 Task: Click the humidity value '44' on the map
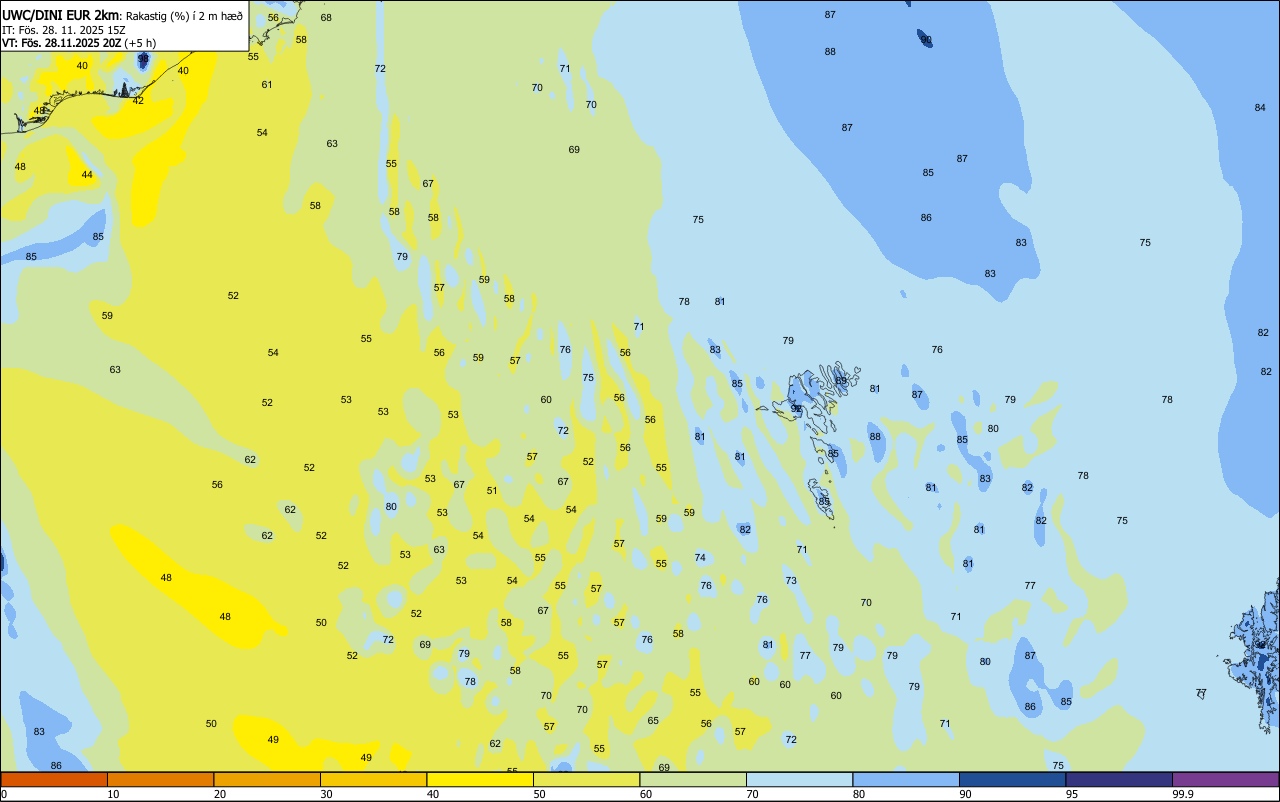coord(87,175)
